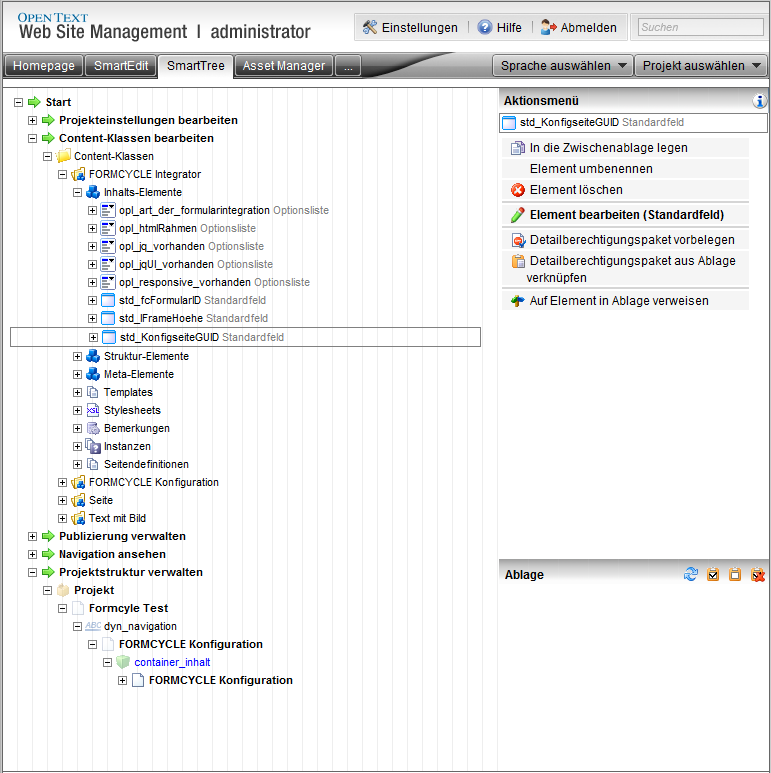Select std_fcFormularID in the tree
This screenshot has height=773, width=771.
(158, 301)
